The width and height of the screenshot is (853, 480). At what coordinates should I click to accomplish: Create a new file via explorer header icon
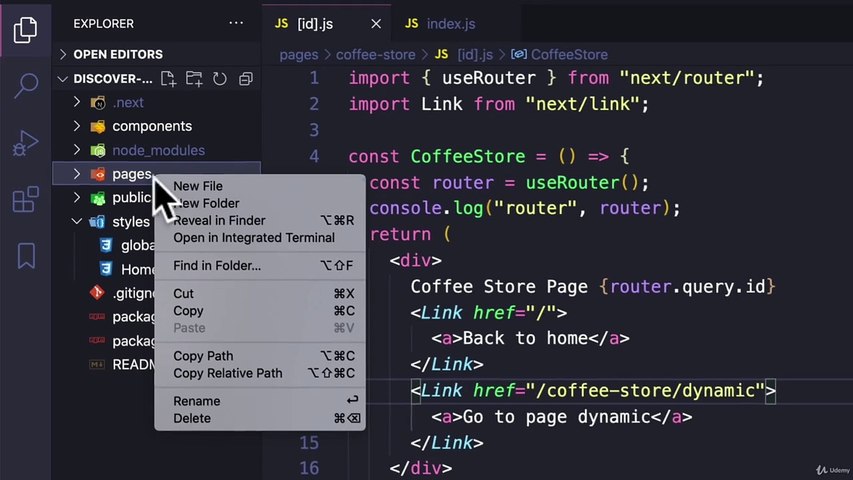pos(169,79)
